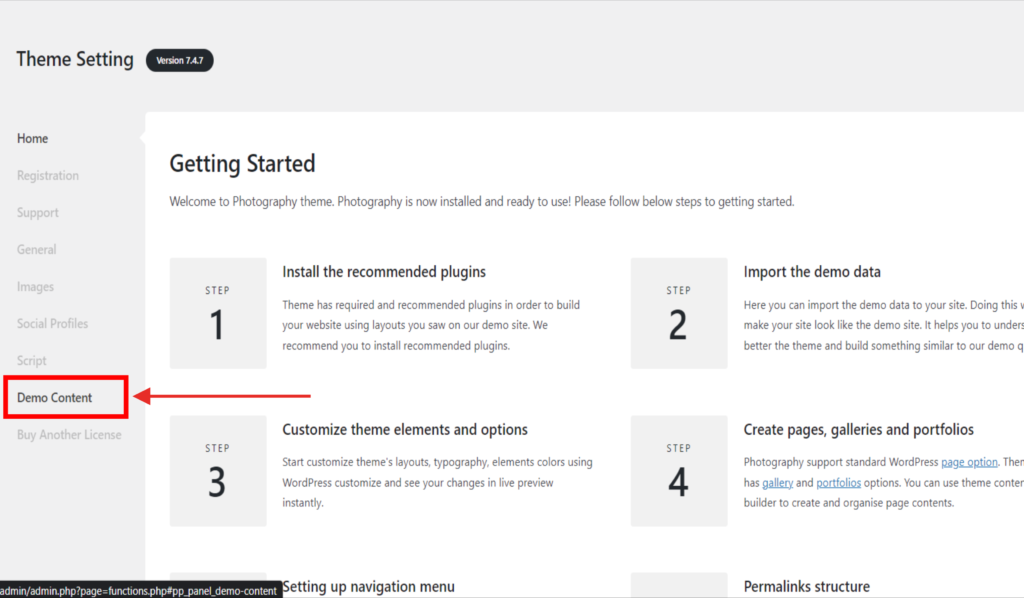Viewport: 1024px width, 598px height.
Task: Click 'Customize theme elements and options' heading
Action: (x=405, y=430)
